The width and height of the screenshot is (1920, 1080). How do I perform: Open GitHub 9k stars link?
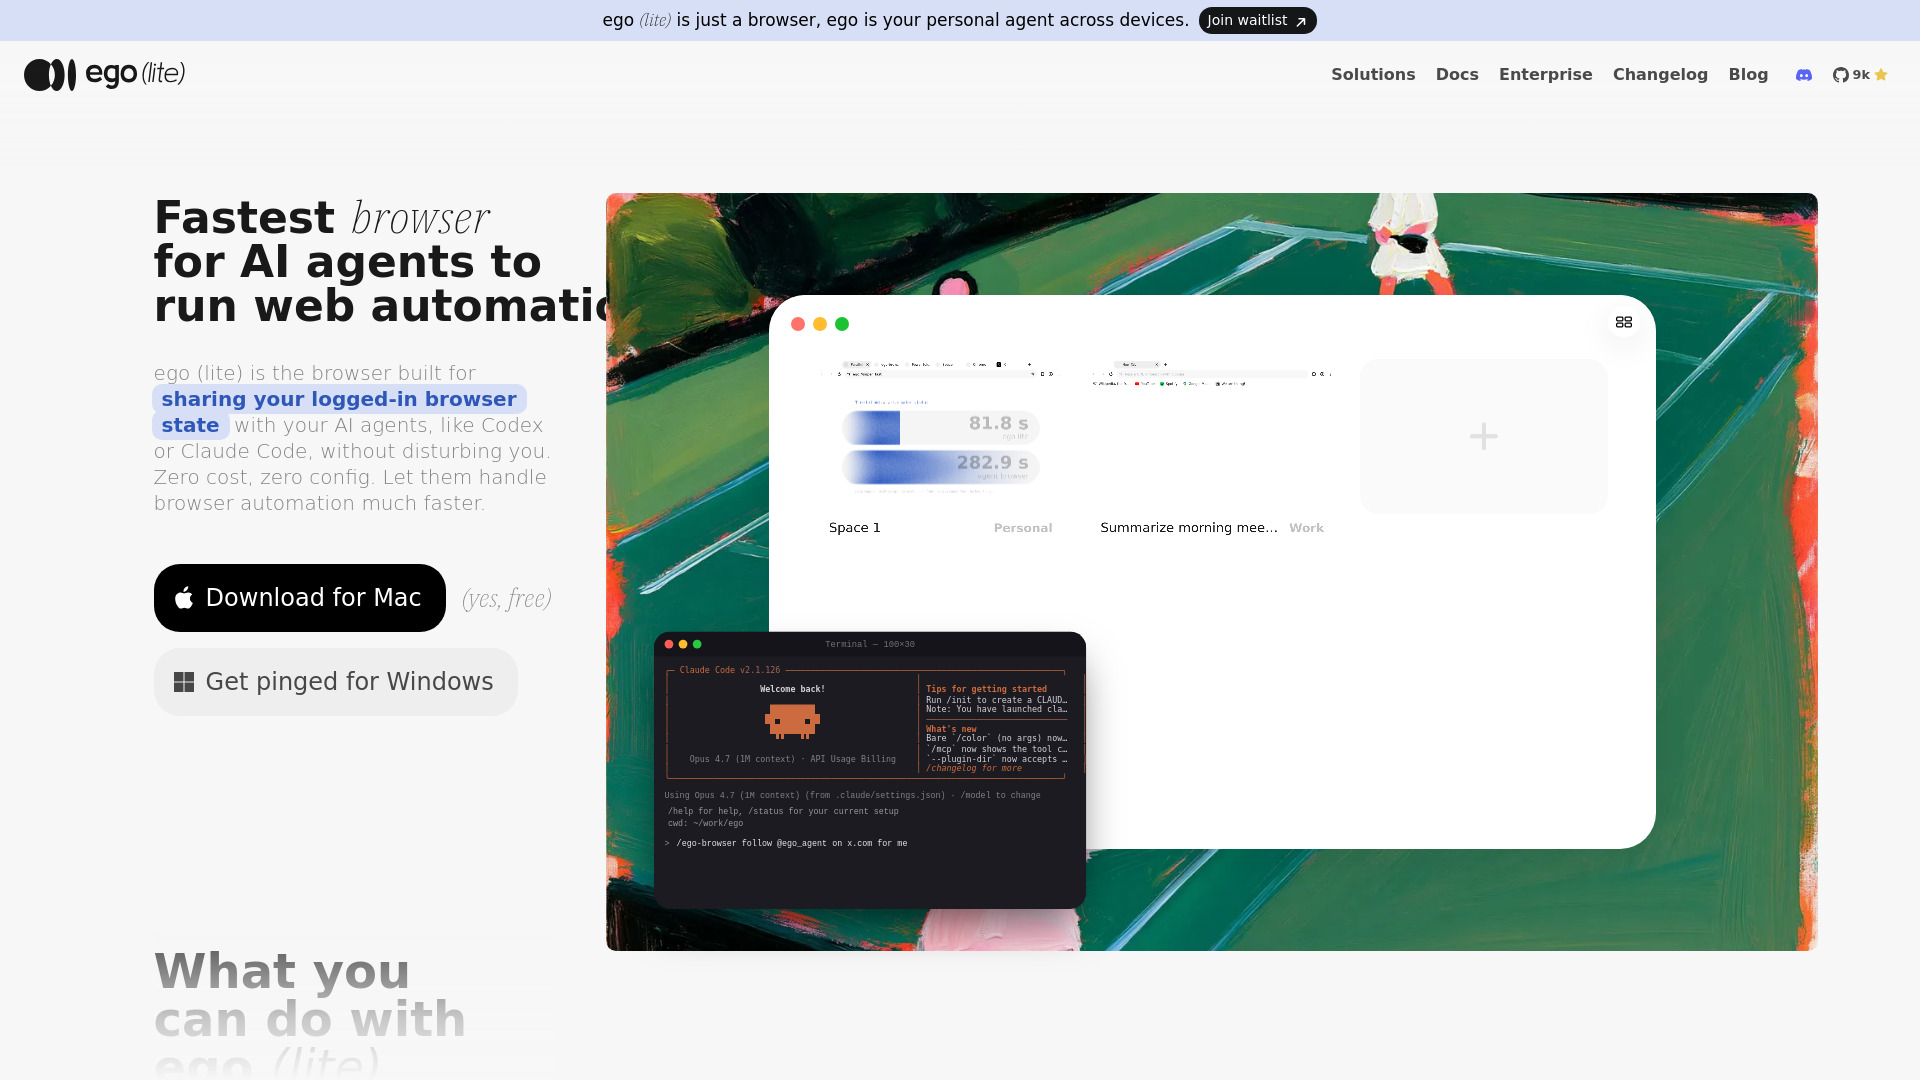[x=1860, y=75]
